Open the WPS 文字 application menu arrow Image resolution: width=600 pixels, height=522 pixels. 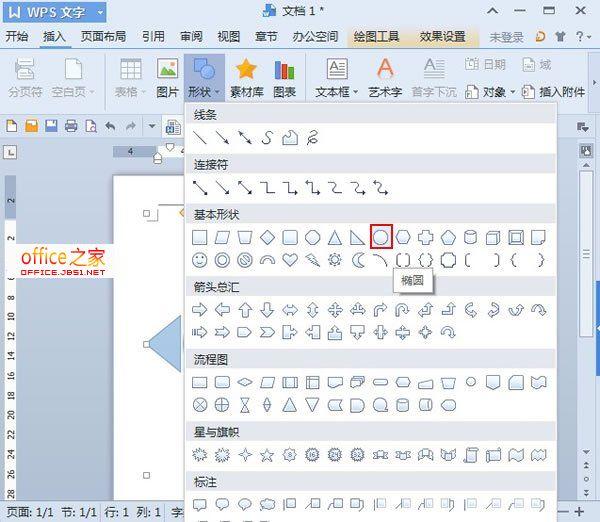click(100, 12)
